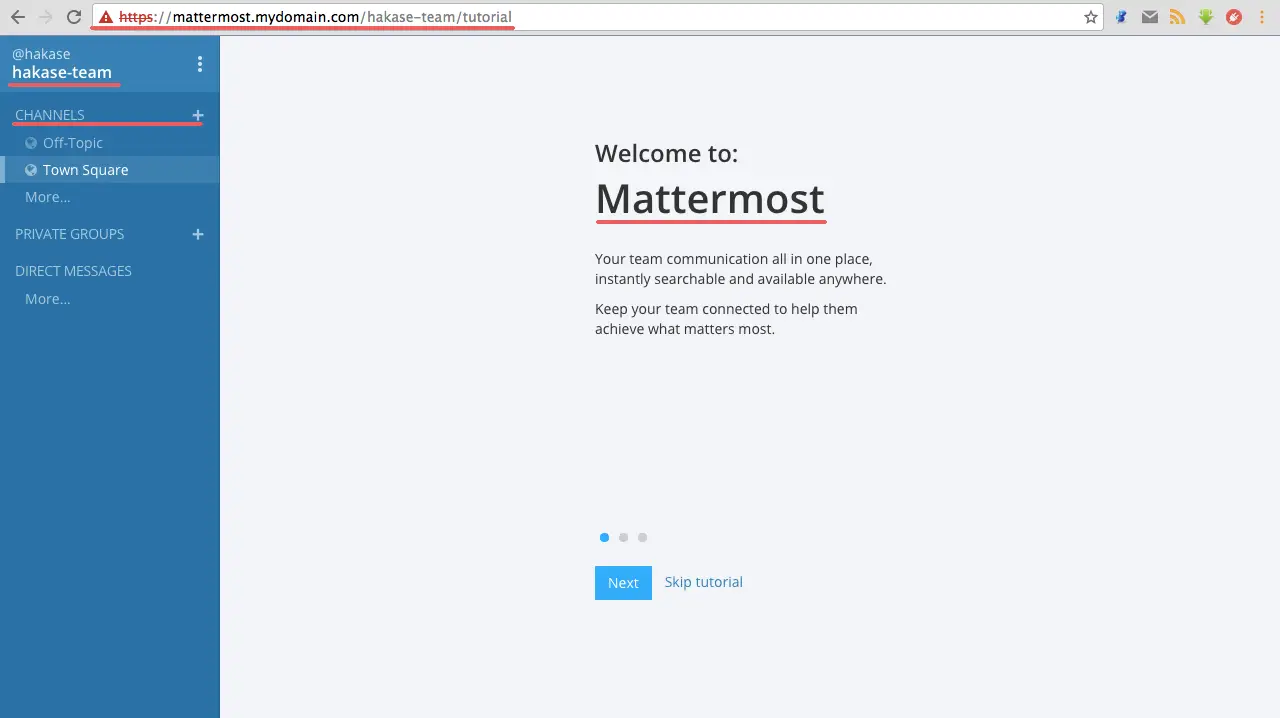Skip the tutorial
Viewport: 1280px width, 718px height.
click(x=704, y=582)
